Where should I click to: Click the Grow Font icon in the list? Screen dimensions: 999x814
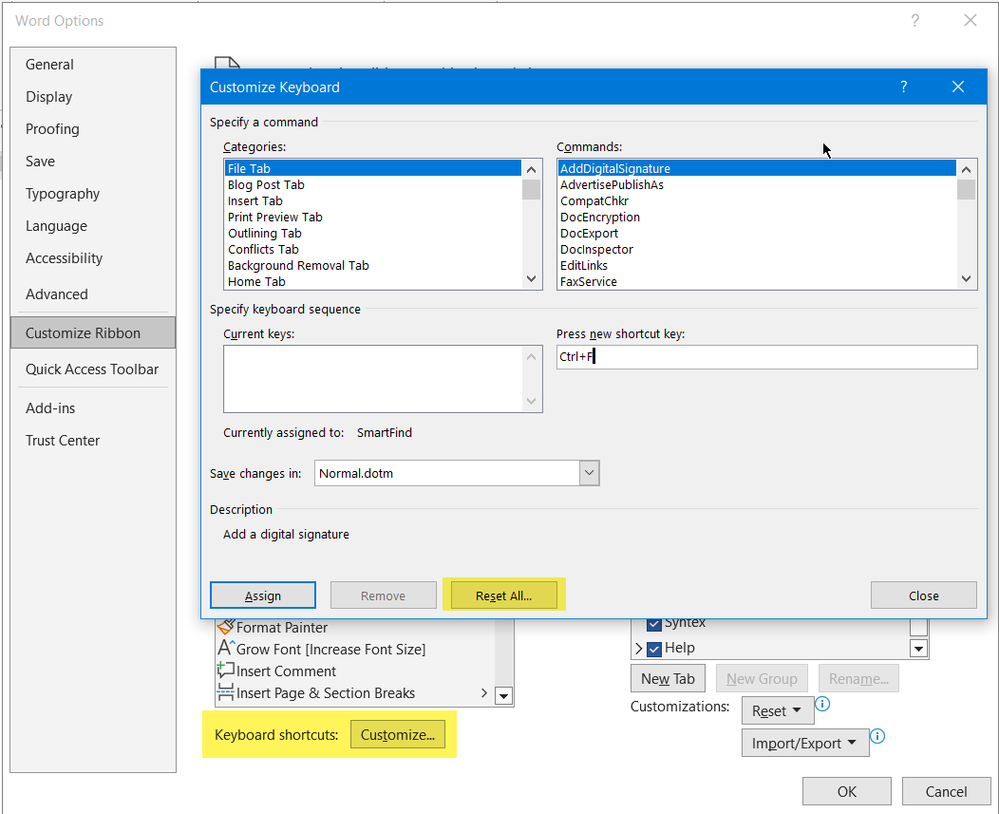point(226,648)
